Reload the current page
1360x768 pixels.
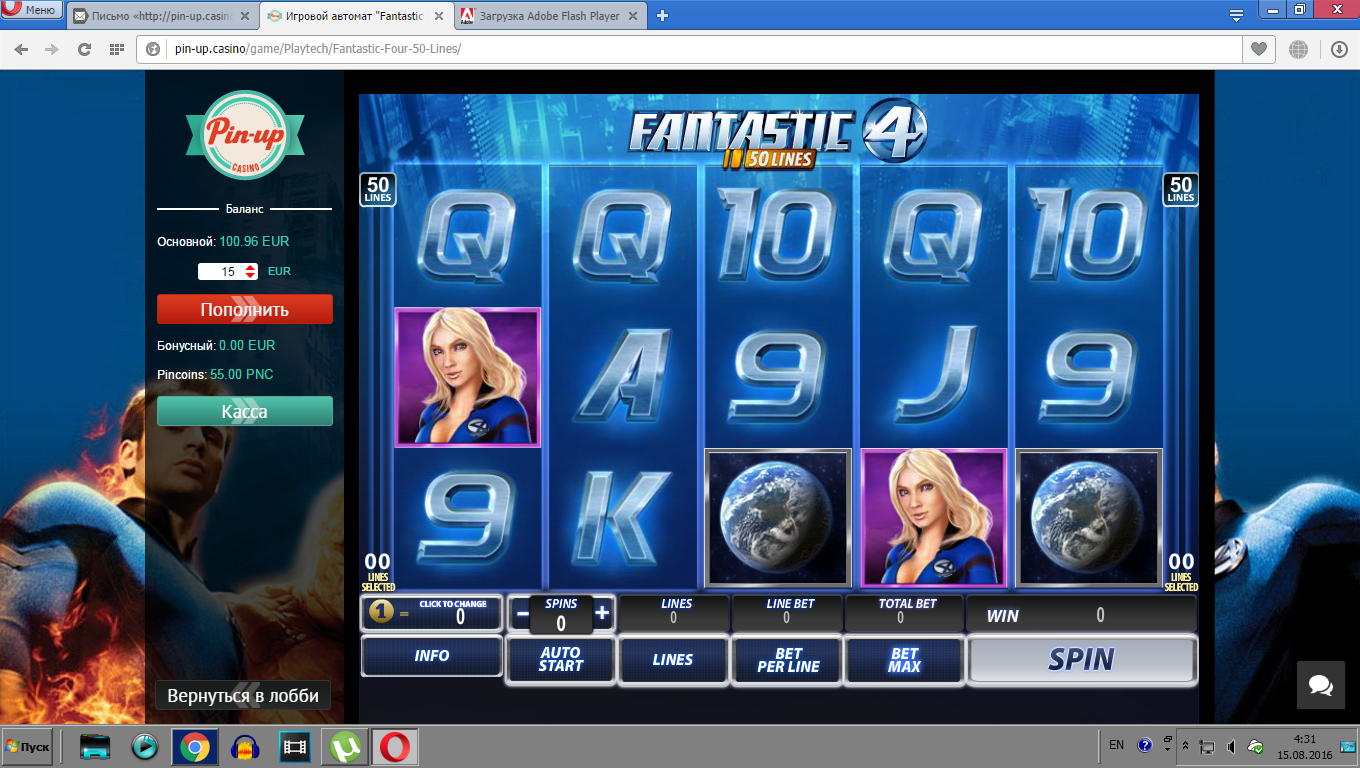[84, 49]
